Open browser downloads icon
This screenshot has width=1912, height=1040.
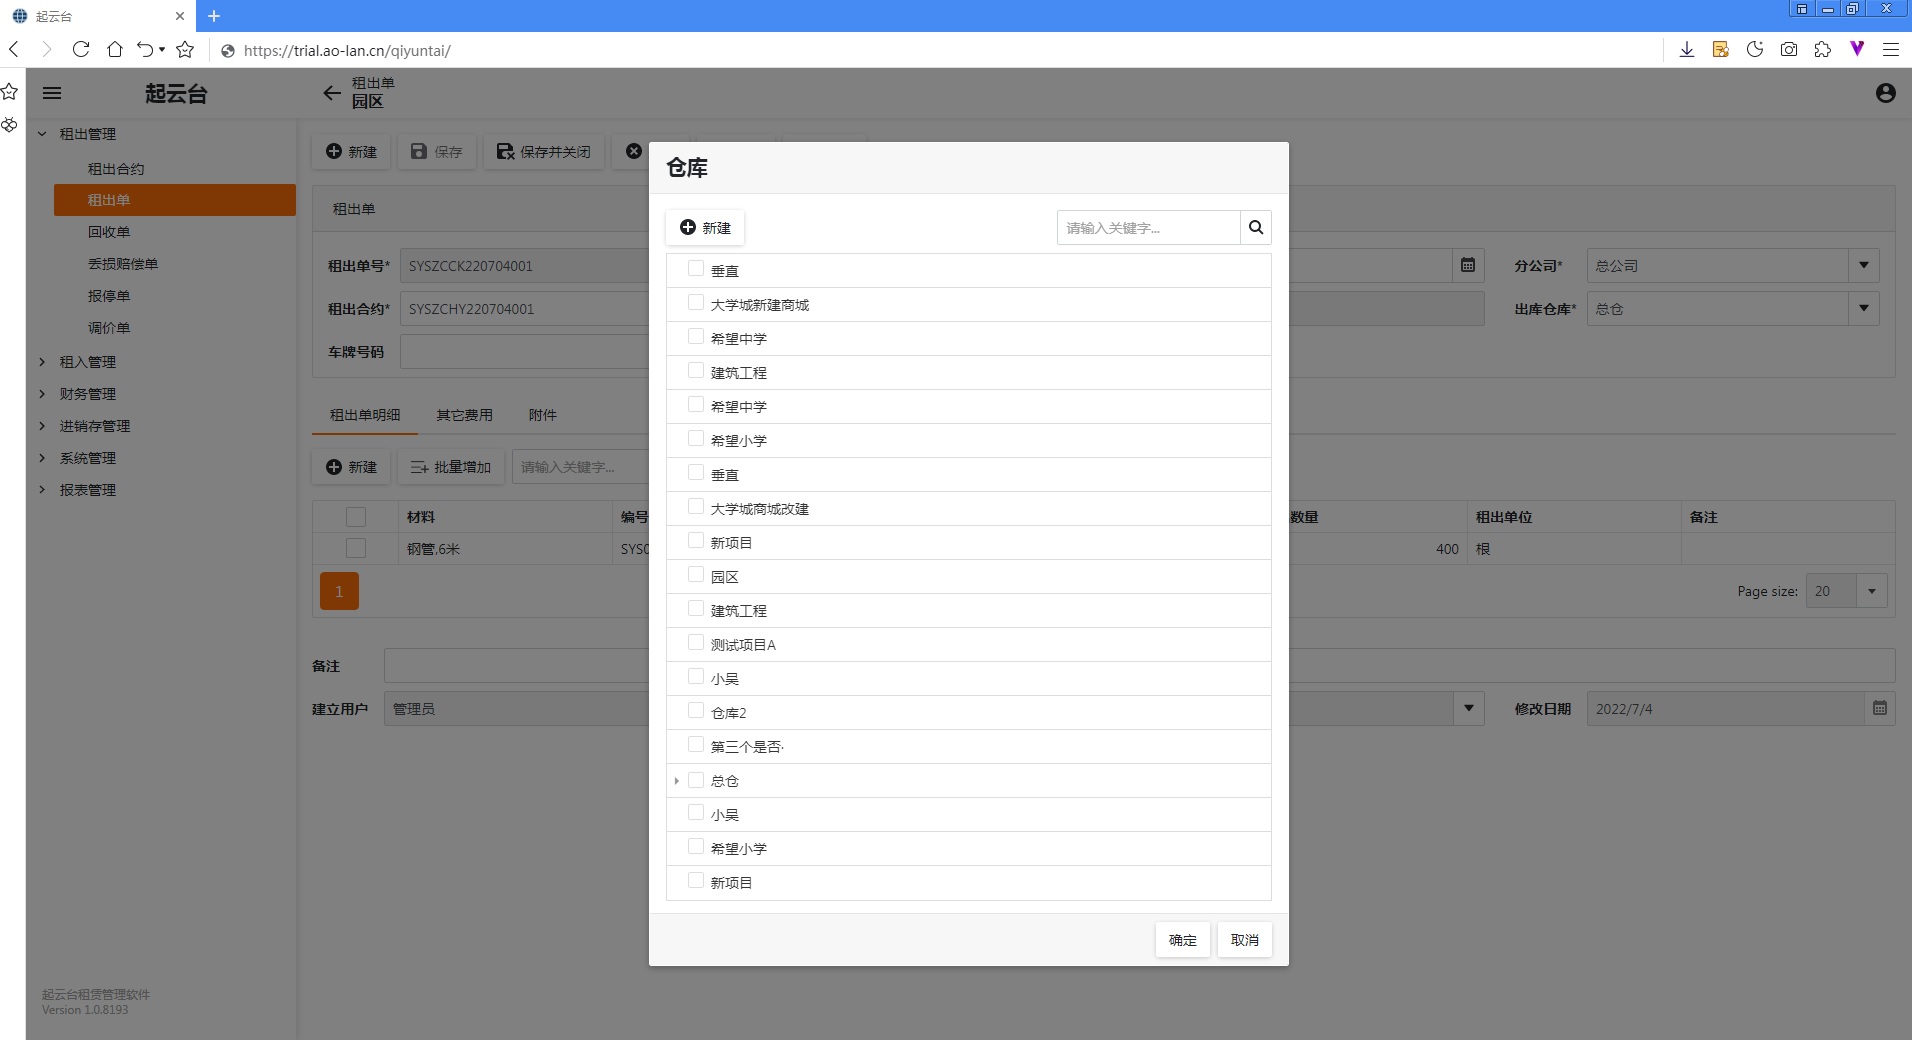pyautogui.click(x=1687, y=49)
